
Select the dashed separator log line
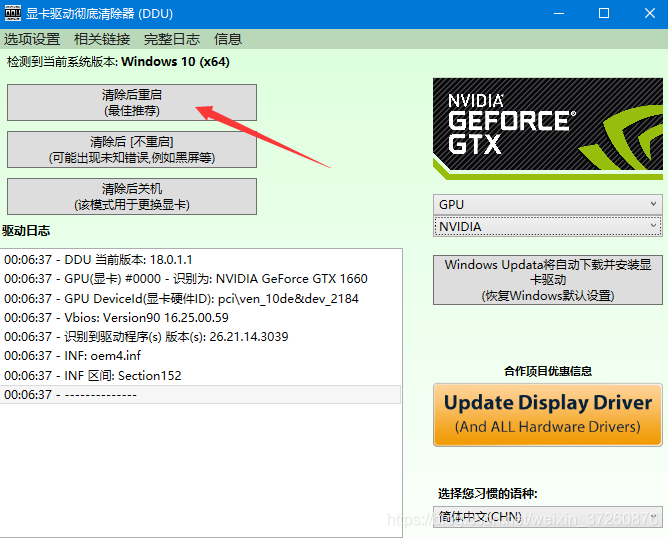[x=200, y=394]
